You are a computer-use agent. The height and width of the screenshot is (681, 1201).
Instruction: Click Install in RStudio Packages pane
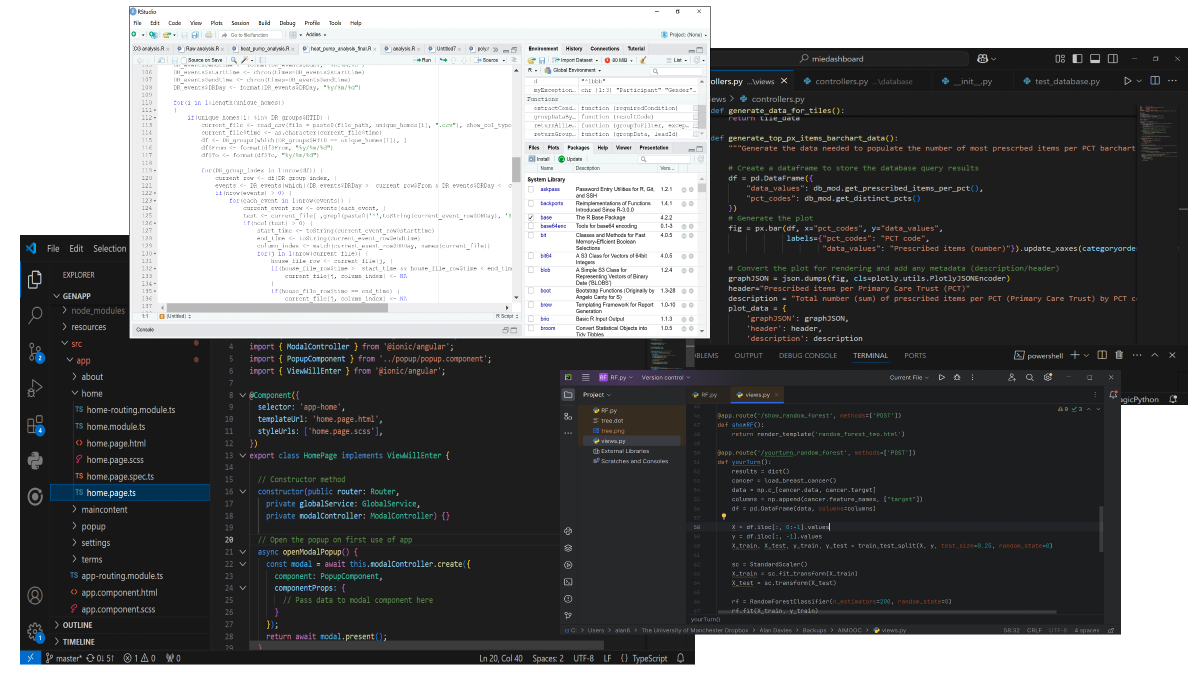(541, 158)
